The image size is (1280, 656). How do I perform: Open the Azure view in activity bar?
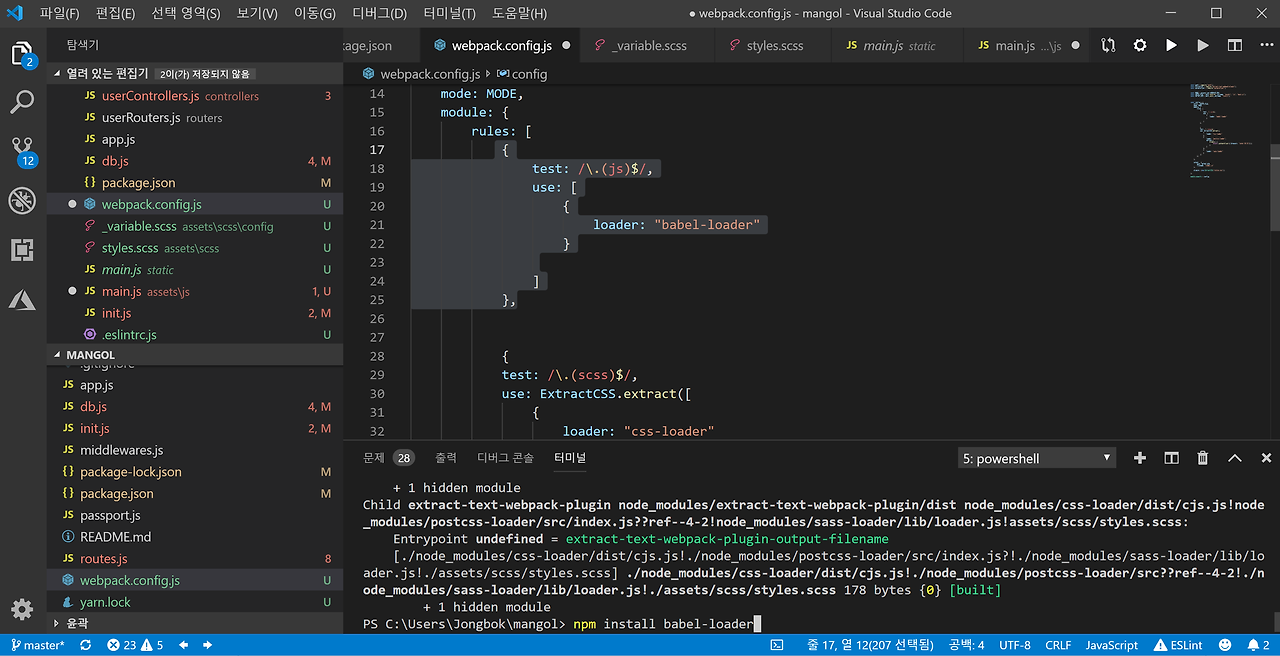tap(22, 298)
